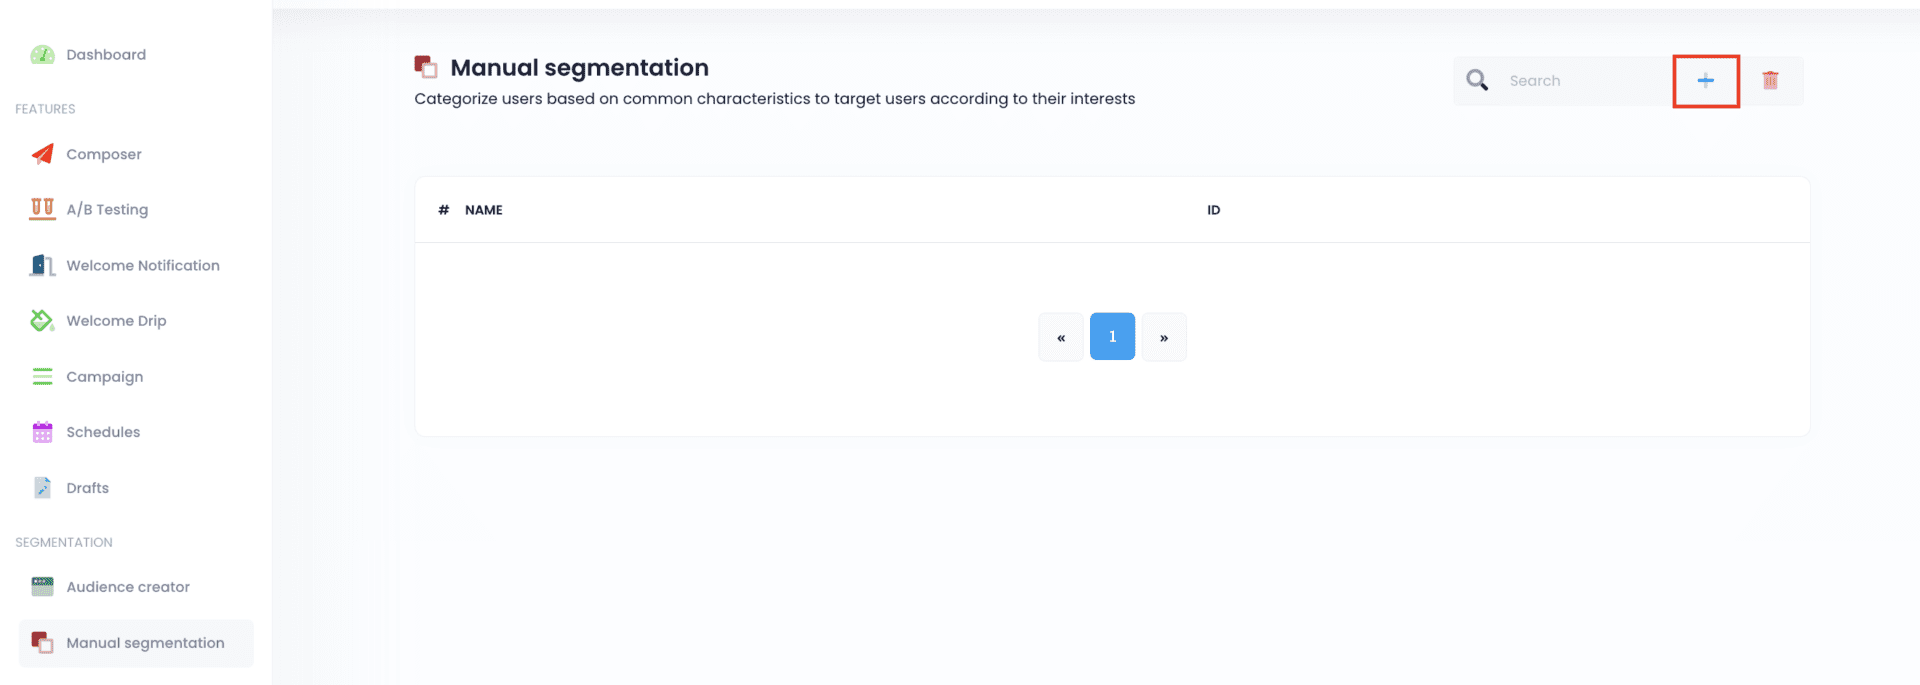The height and width of the screenshot is (685, 1920).
Task: Click the A/B Testing test tubes icon
Action: 42,209
